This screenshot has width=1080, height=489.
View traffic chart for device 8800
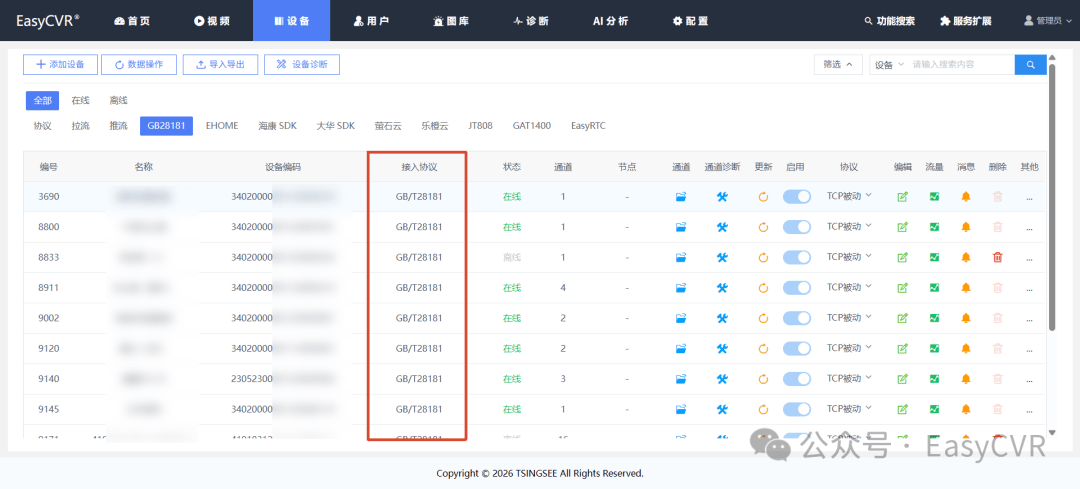tap(934, 227)
